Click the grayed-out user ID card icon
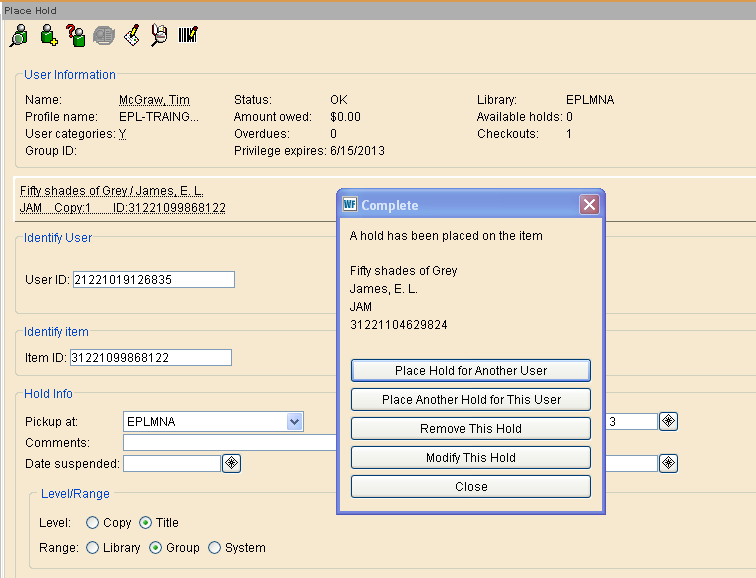The image size is (756, 578). [103, 36]
